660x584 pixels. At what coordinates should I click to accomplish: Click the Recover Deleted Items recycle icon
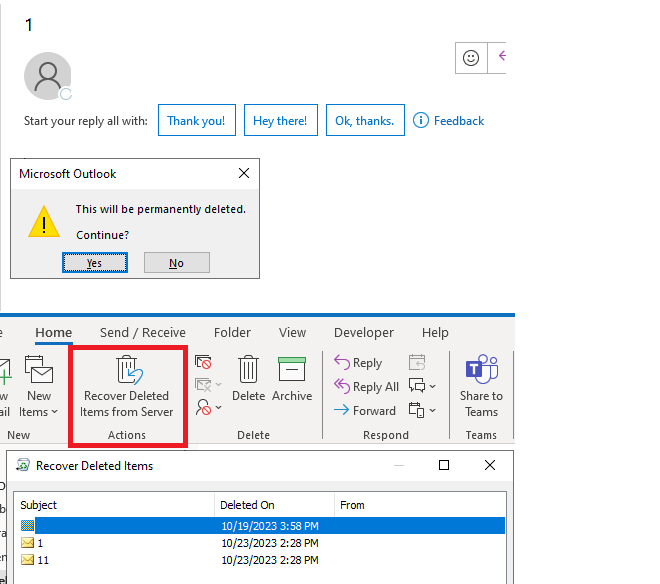23,465
